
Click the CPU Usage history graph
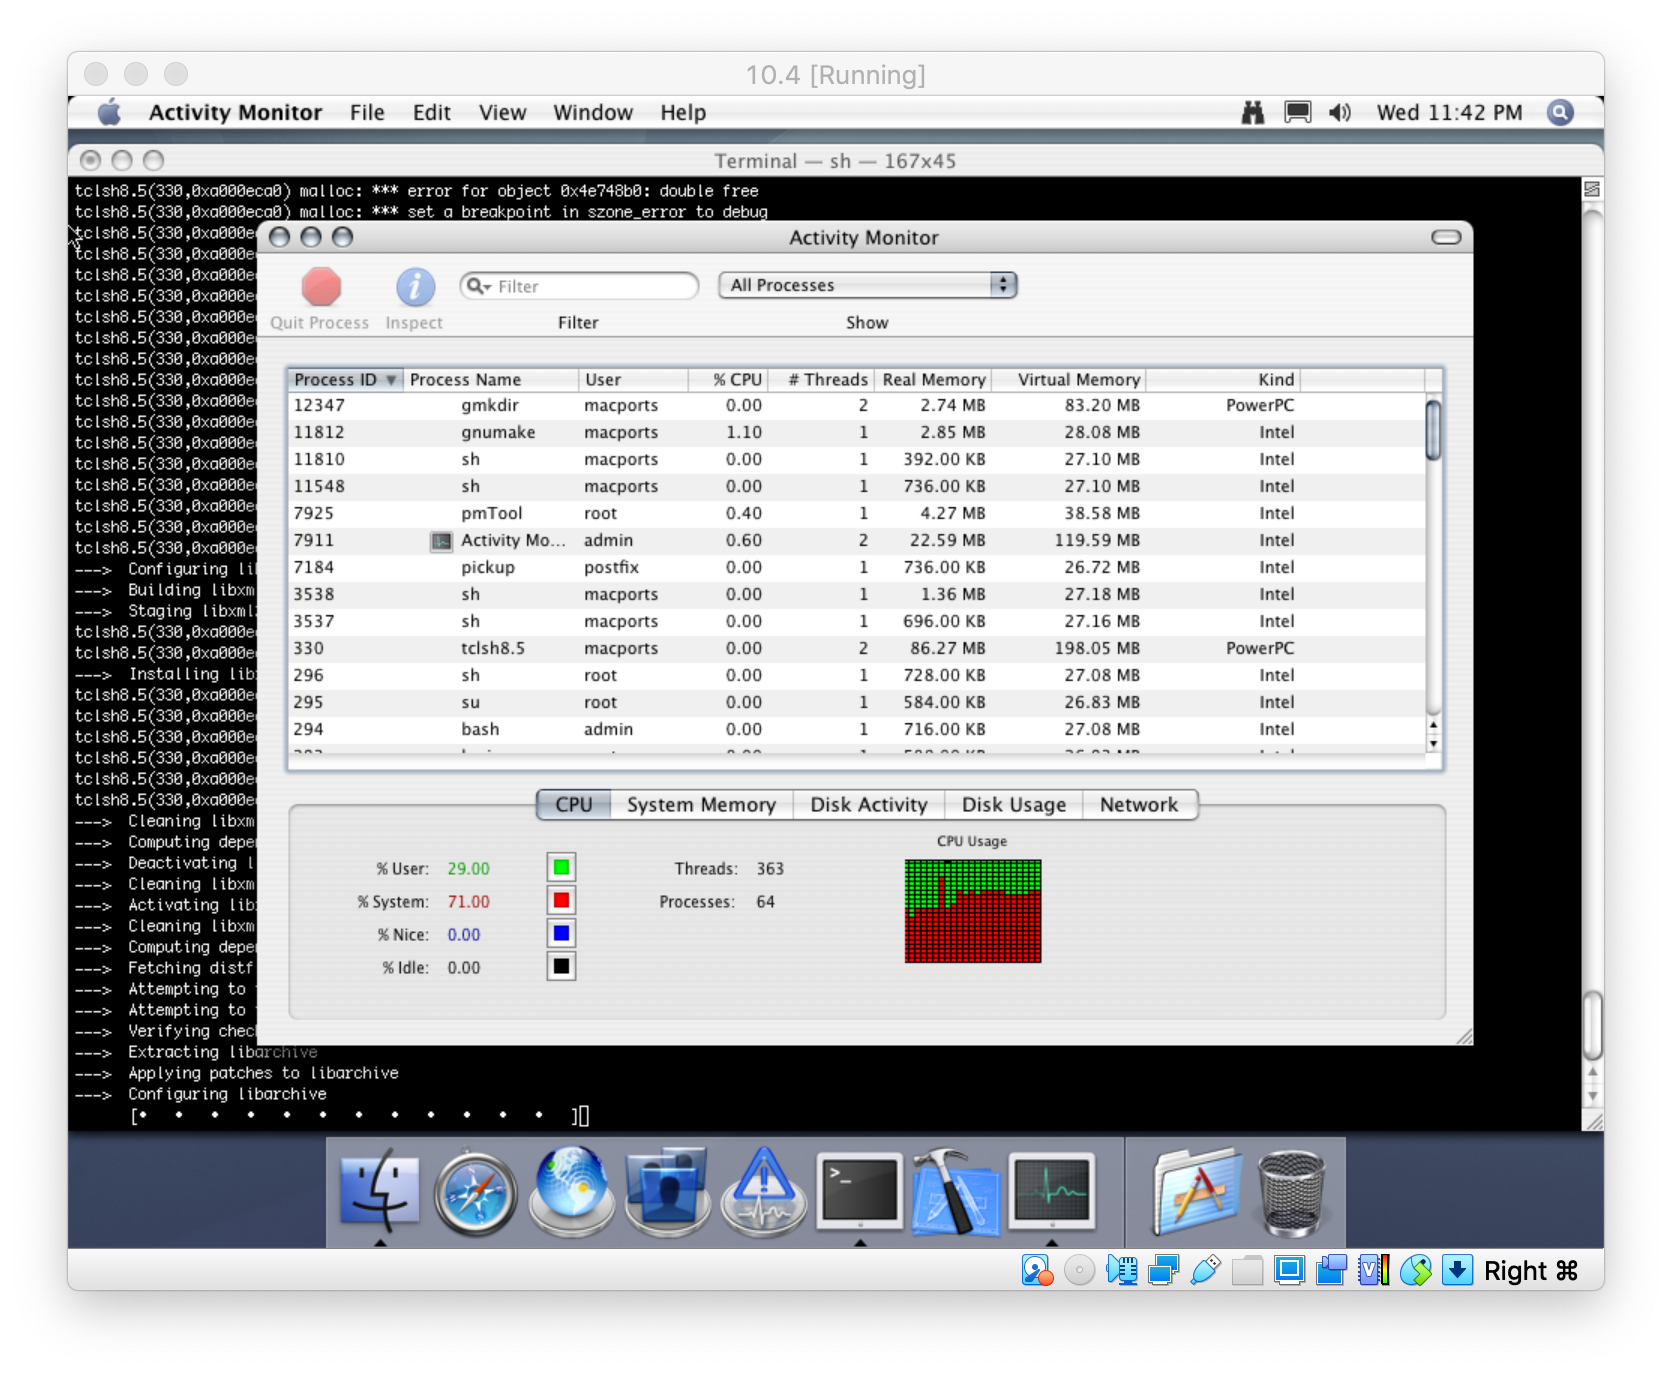point(973,911)
